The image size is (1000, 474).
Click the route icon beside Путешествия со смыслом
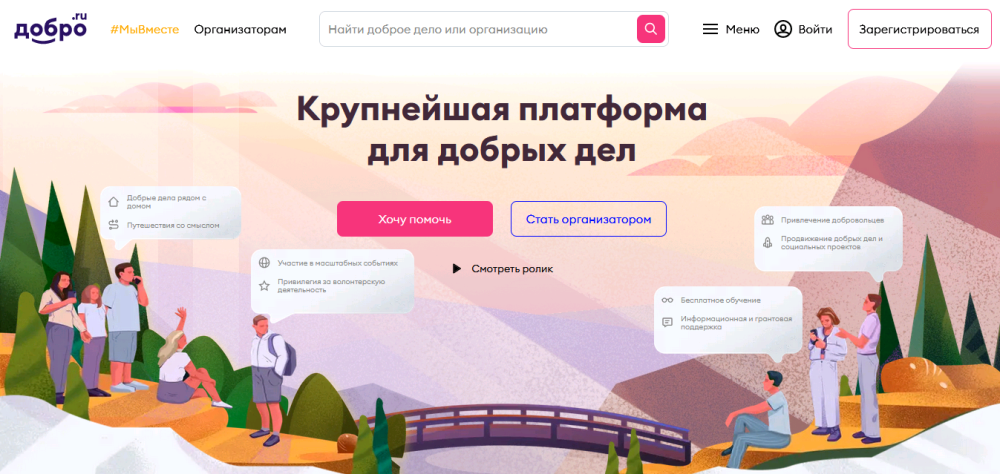click(x=114, y=225)
